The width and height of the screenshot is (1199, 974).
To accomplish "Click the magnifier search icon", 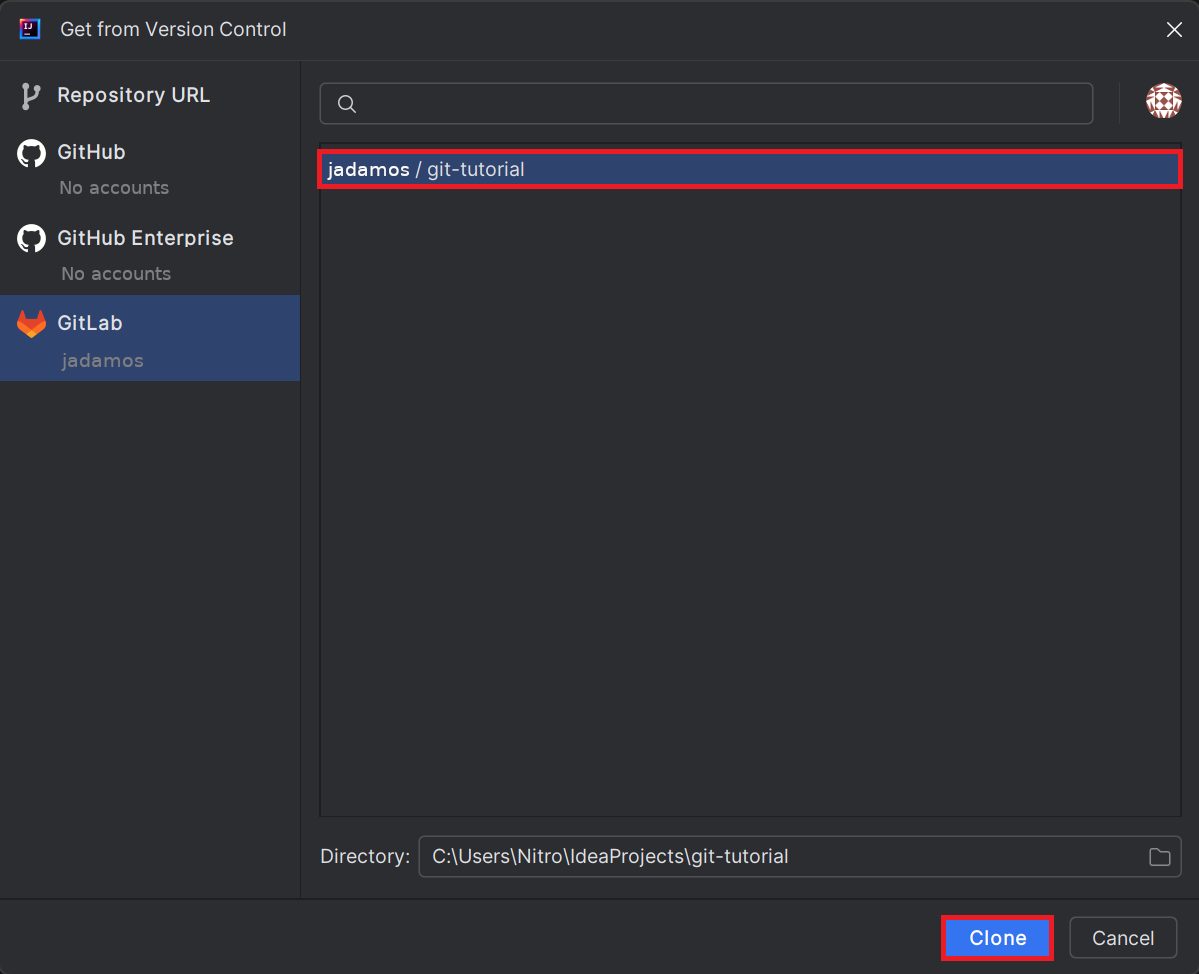I will click(347, 104).
